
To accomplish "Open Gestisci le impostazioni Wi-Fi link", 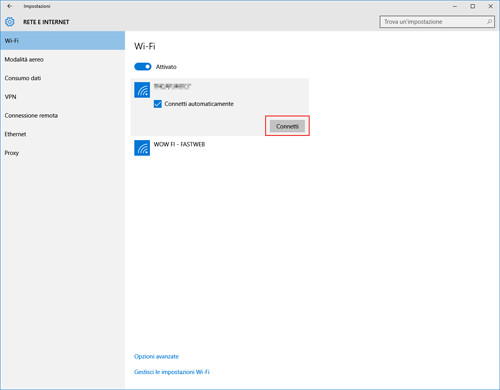I will (x=172, y=372).
